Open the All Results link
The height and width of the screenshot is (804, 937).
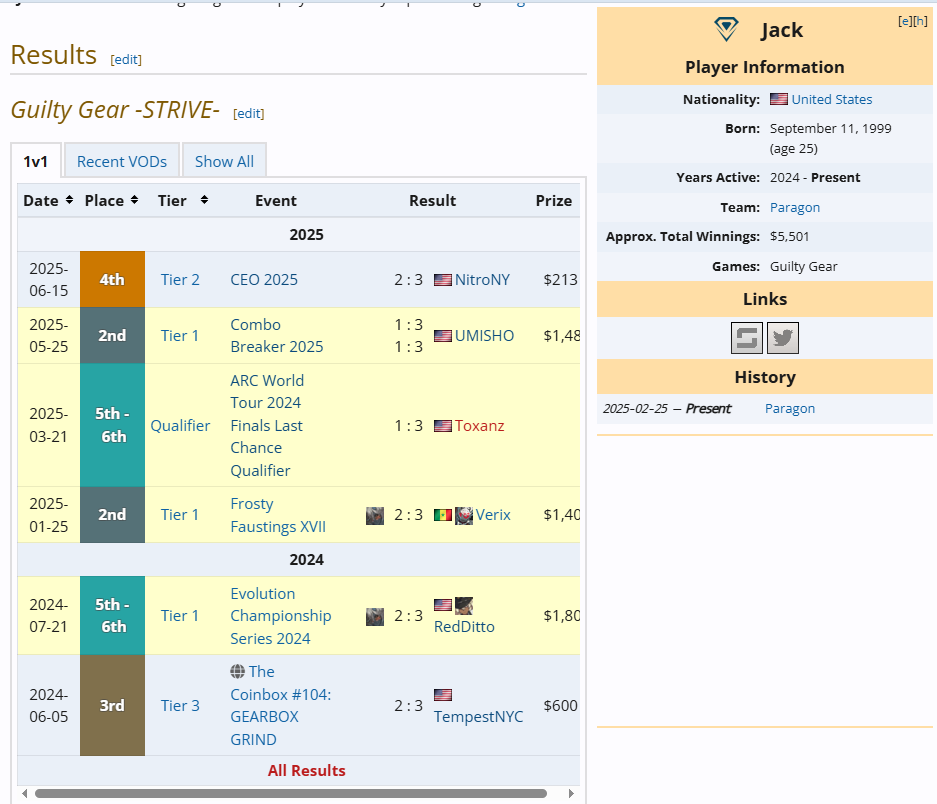[307, 771]
